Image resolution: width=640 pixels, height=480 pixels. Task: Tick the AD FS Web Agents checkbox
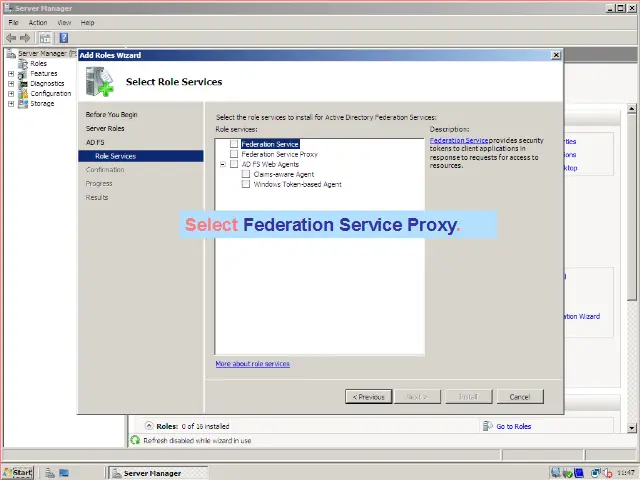pos(234,164)
